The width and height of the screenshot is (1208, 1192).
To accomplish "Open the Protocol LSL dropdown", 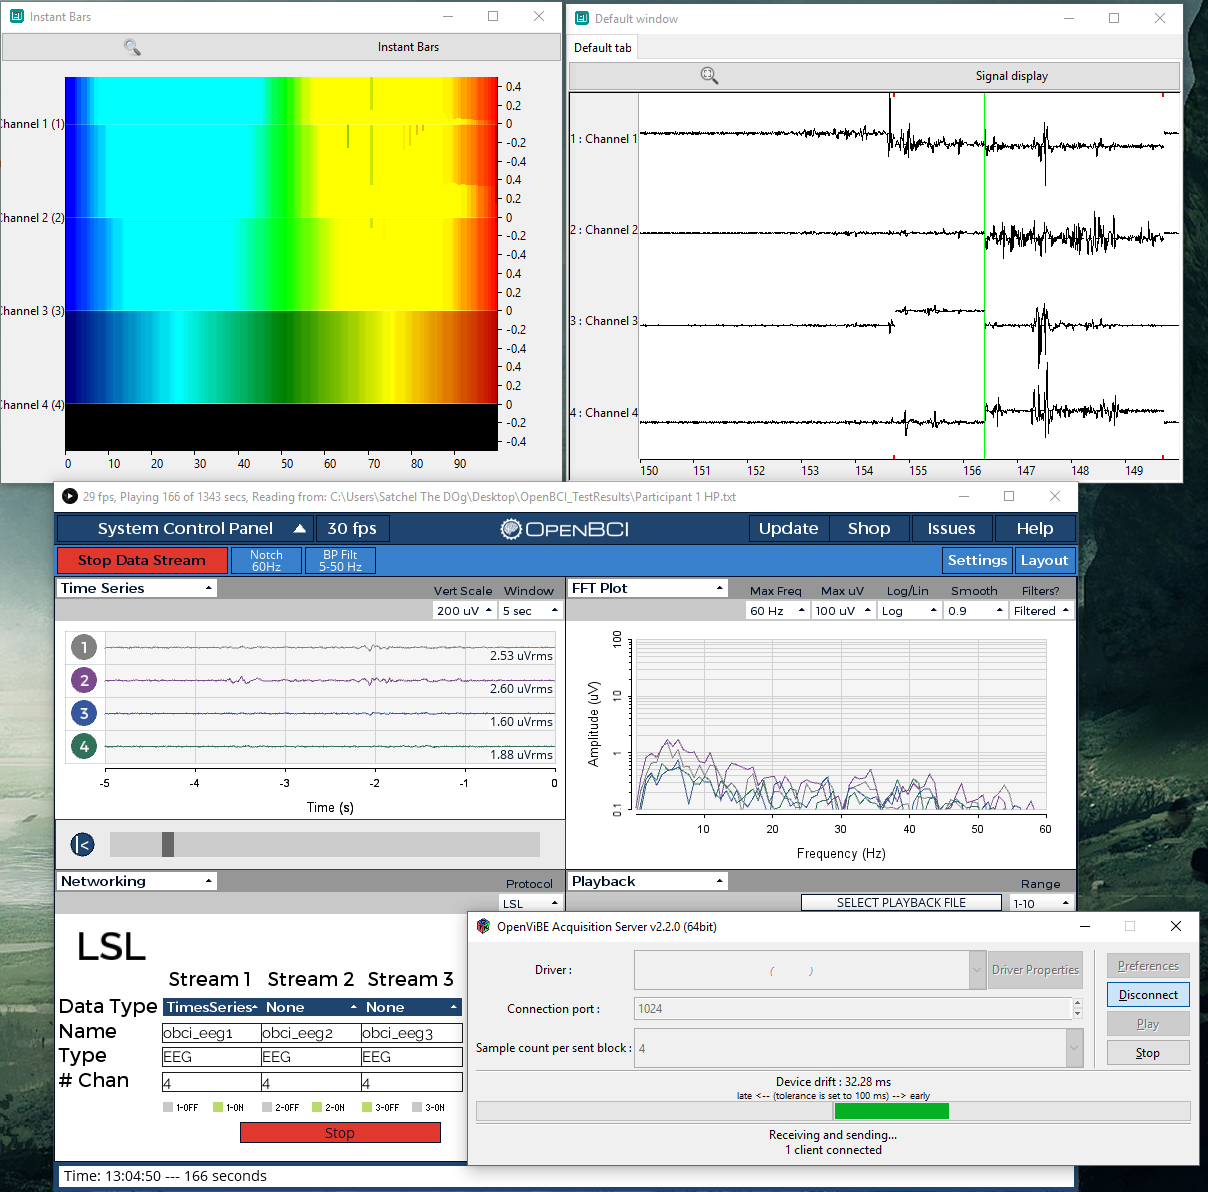I will (530, 903).
